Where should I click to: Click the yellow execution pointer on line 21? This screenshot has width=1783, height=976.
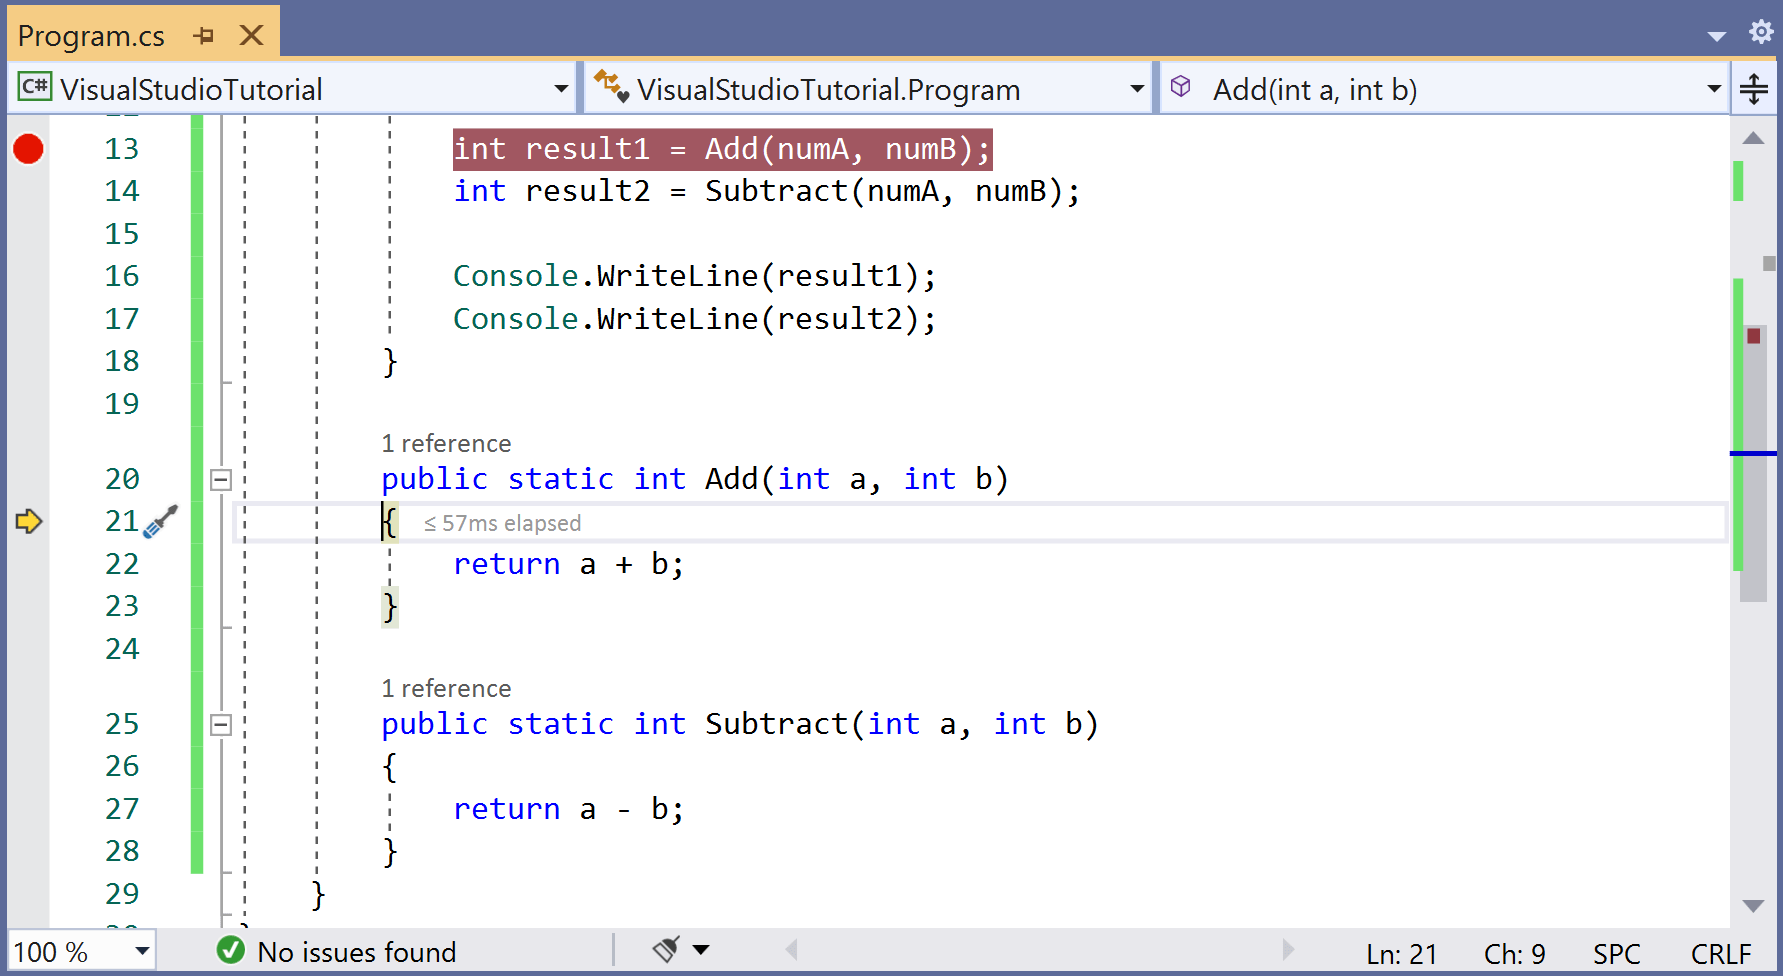(28, 521)
